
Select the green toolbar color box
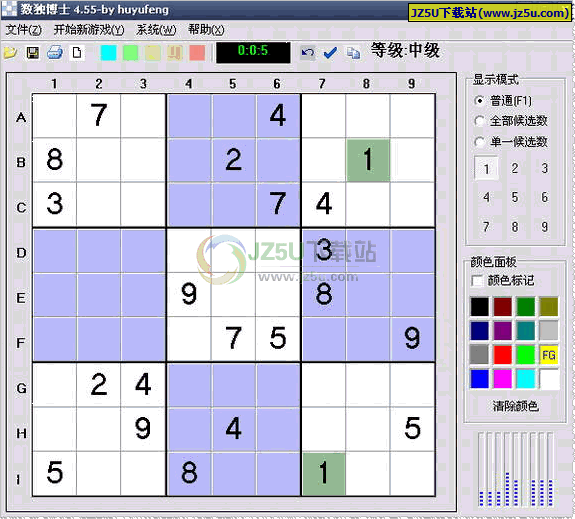(131, 53)
